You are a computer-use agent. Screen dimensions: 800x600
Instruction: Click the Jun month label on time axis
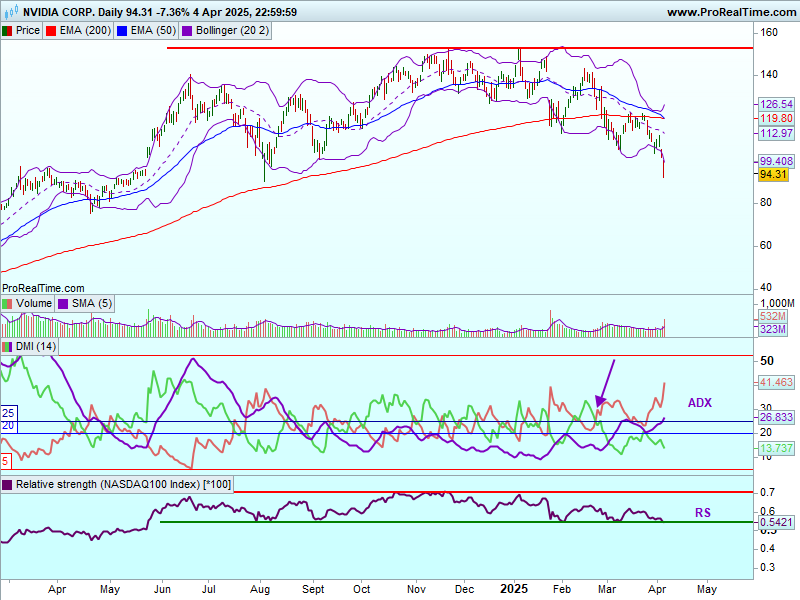click(162, 590)
